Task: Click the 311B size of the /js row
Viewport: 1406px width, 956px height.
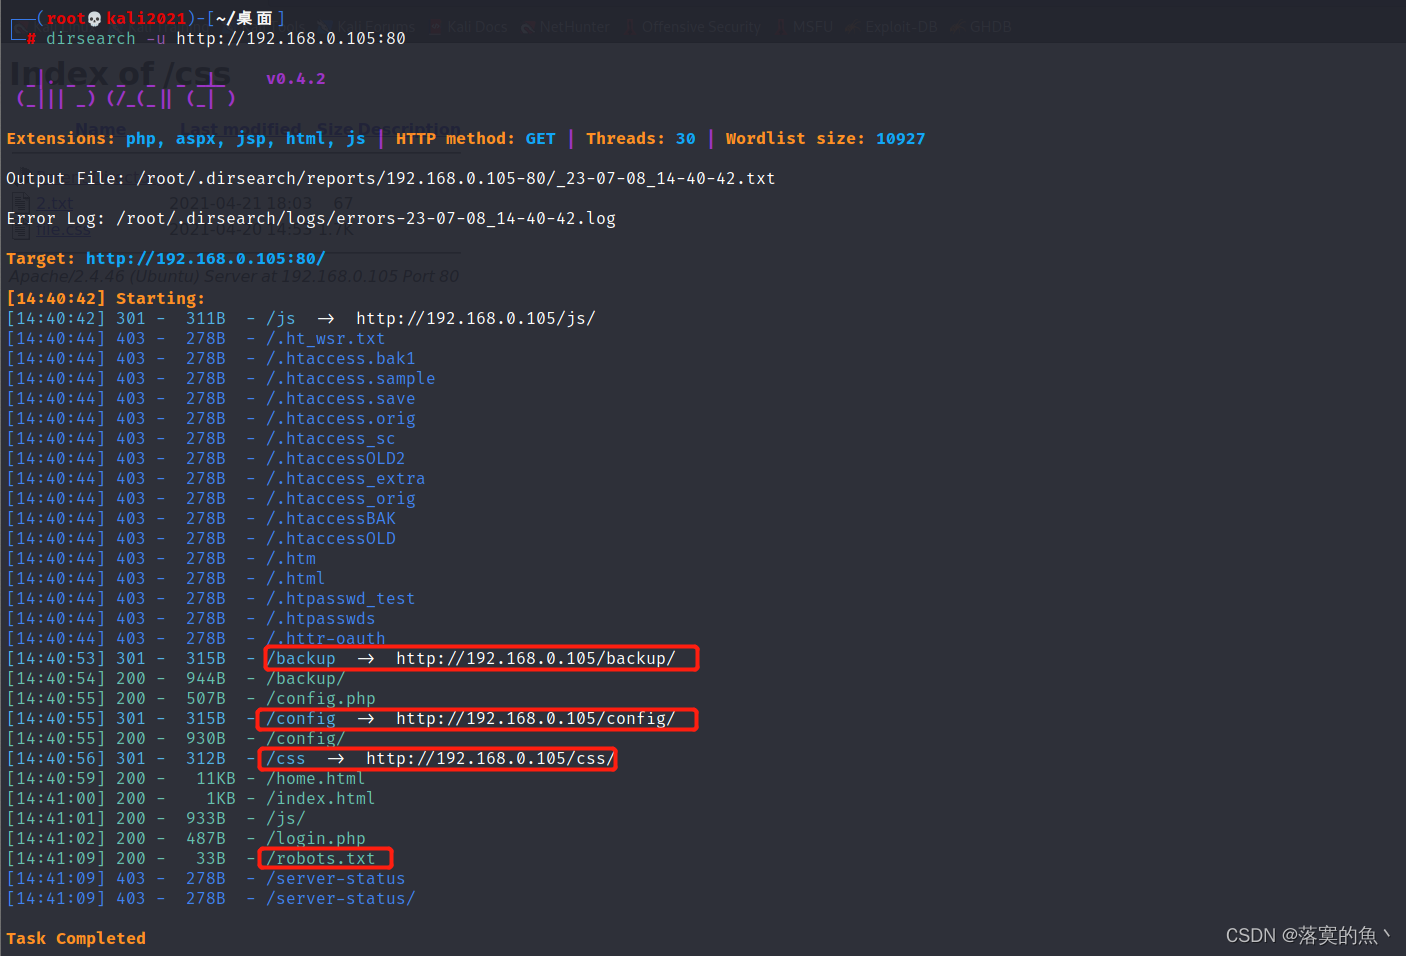Action: [206, 318]
